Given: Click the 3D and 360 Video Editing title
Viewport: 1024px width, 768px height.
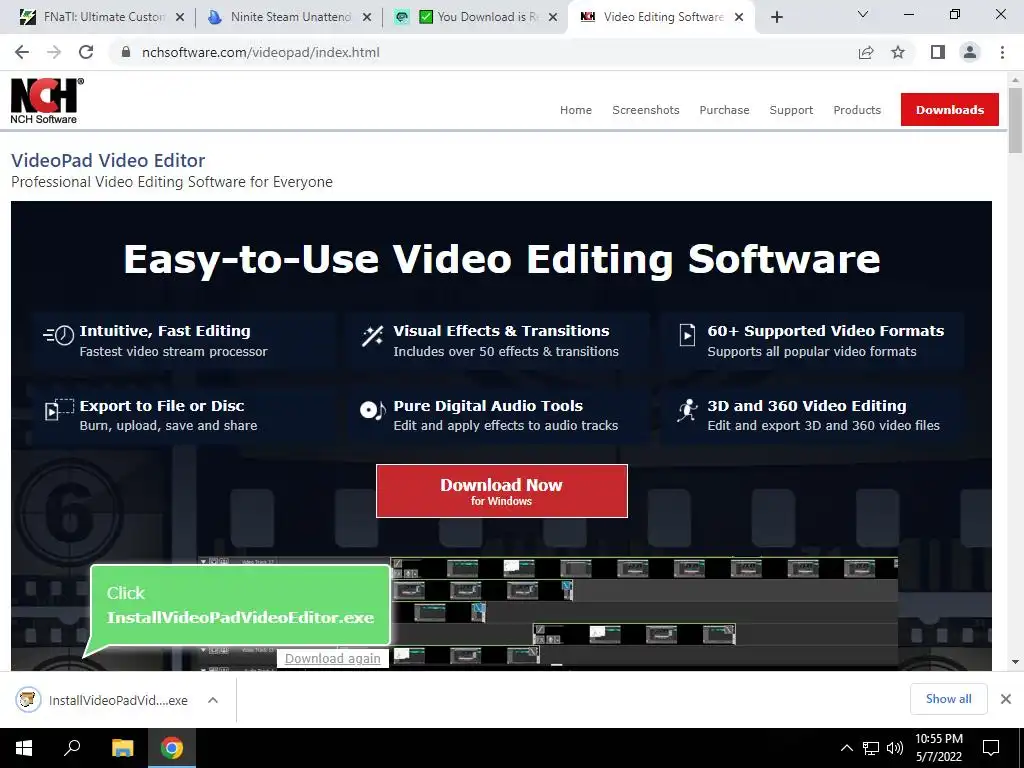Looking at the screenshot, I should pos(807,406).
